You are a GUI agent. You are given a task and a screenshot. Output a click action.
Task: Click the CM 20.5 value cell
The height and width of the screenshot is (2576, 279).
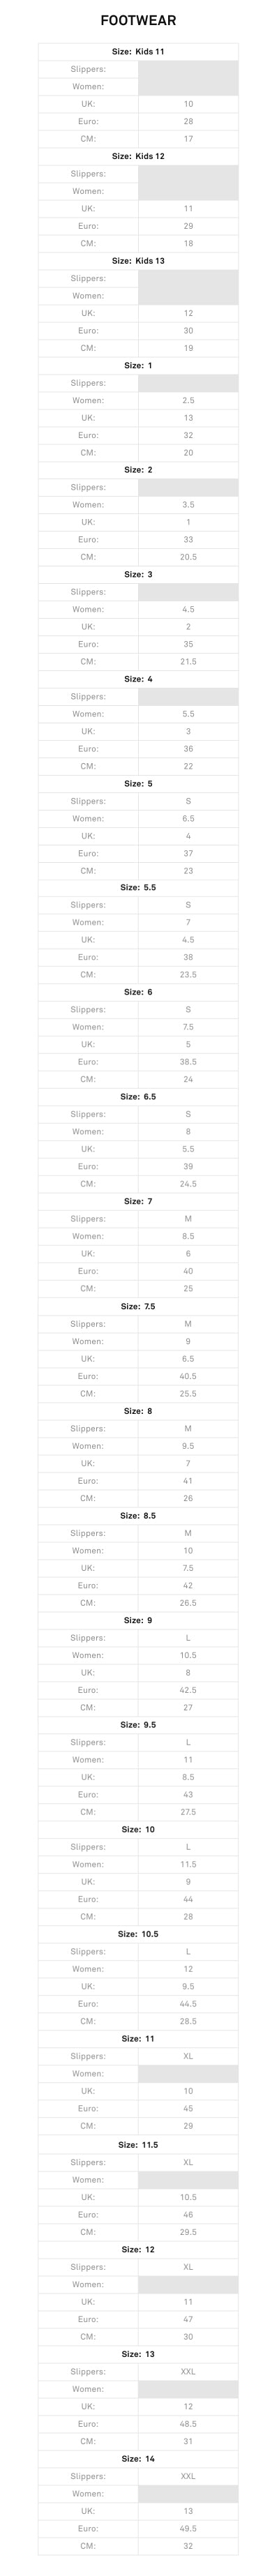tap(188, 557)
